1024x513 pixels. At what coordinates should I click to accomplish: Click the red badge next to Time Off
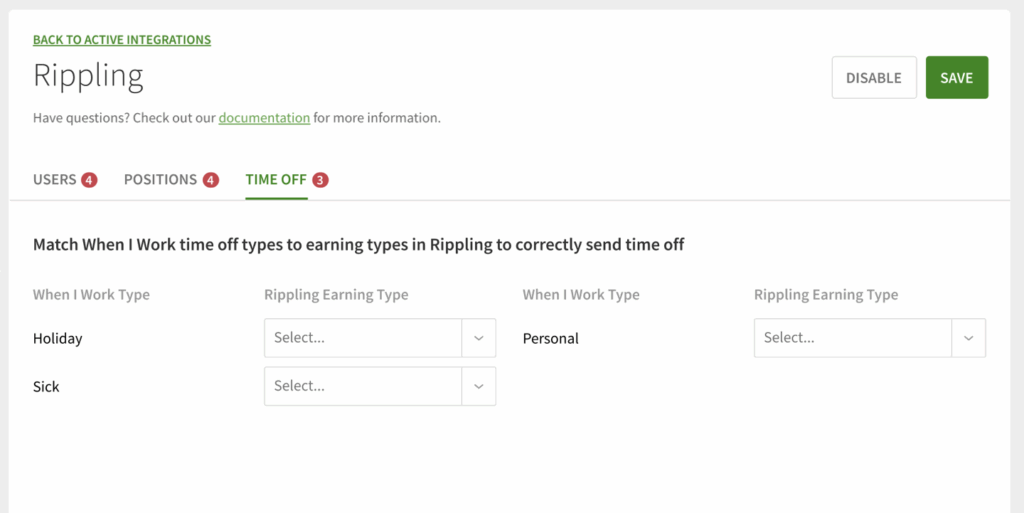(x=320, y=180)
